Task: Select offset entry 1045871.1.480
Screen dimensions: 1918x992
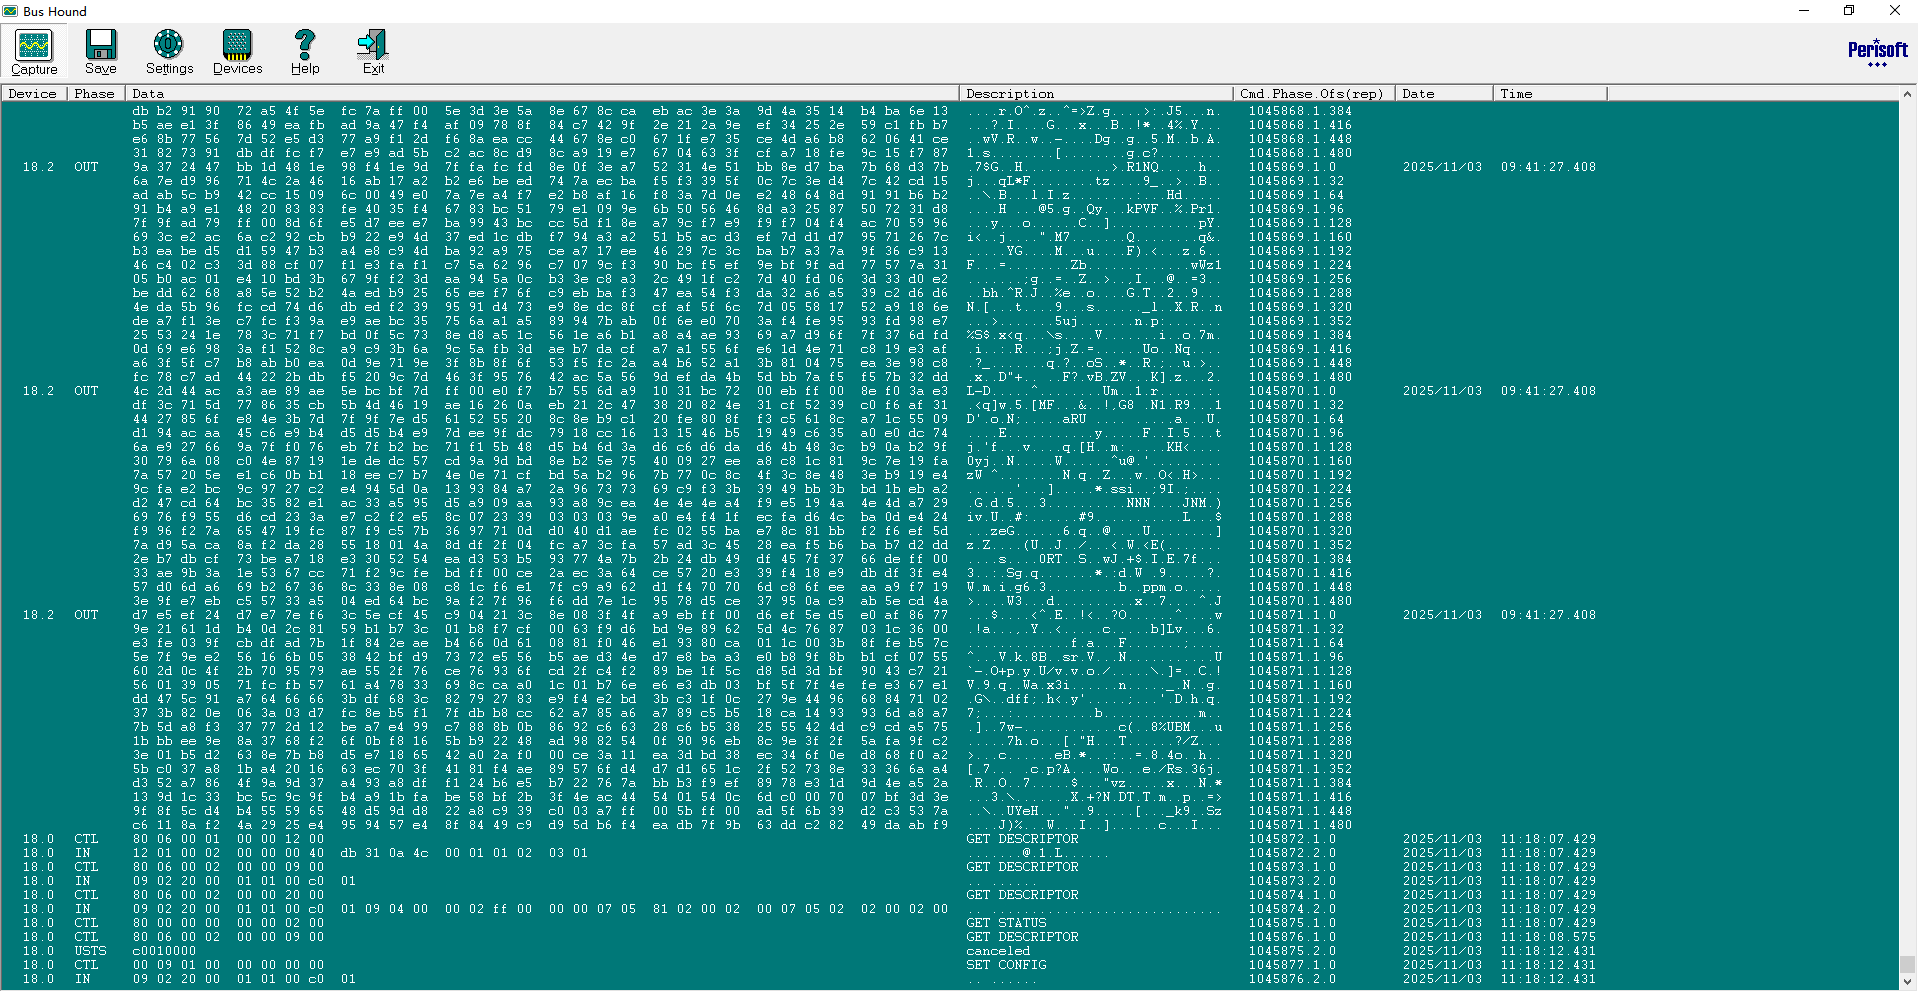Action: coord(1300,825)
